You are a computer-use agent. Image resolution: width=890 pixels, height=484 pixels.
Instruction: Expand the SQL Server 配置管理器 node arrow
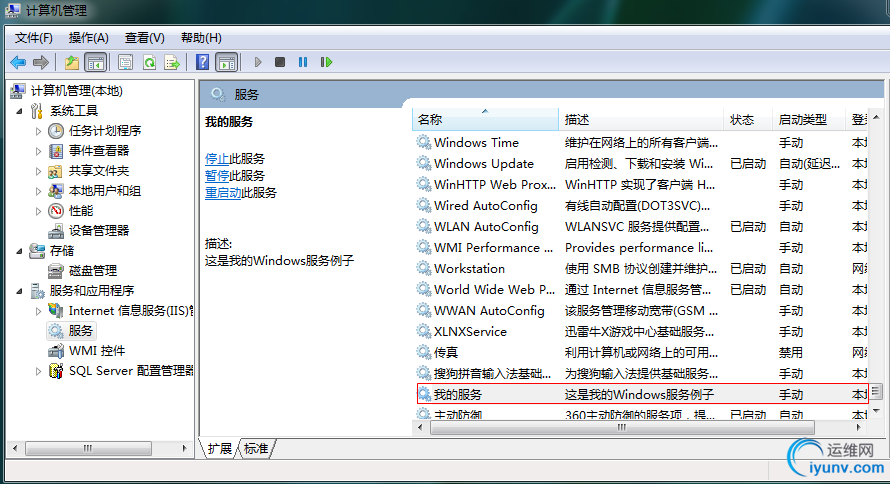tap(38, 371)
